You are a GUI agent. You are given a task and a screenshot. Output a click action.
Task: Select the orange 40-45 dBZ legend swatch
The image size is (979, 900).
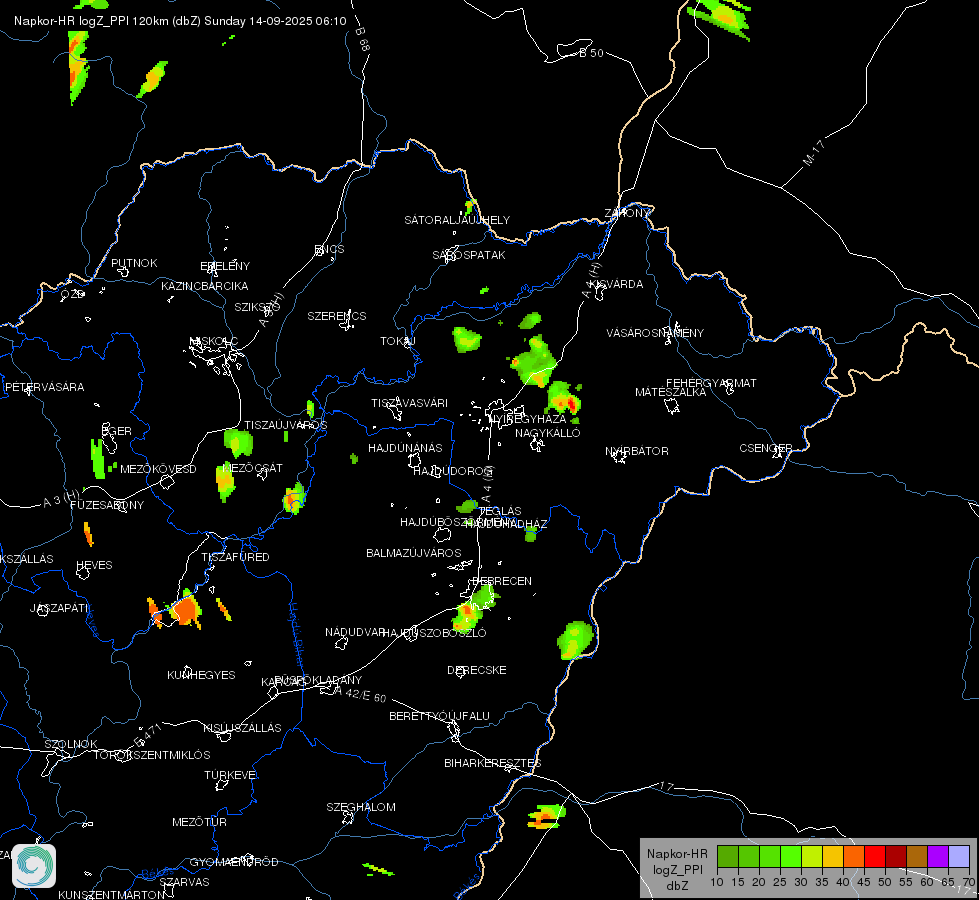[x=854, y=857]
